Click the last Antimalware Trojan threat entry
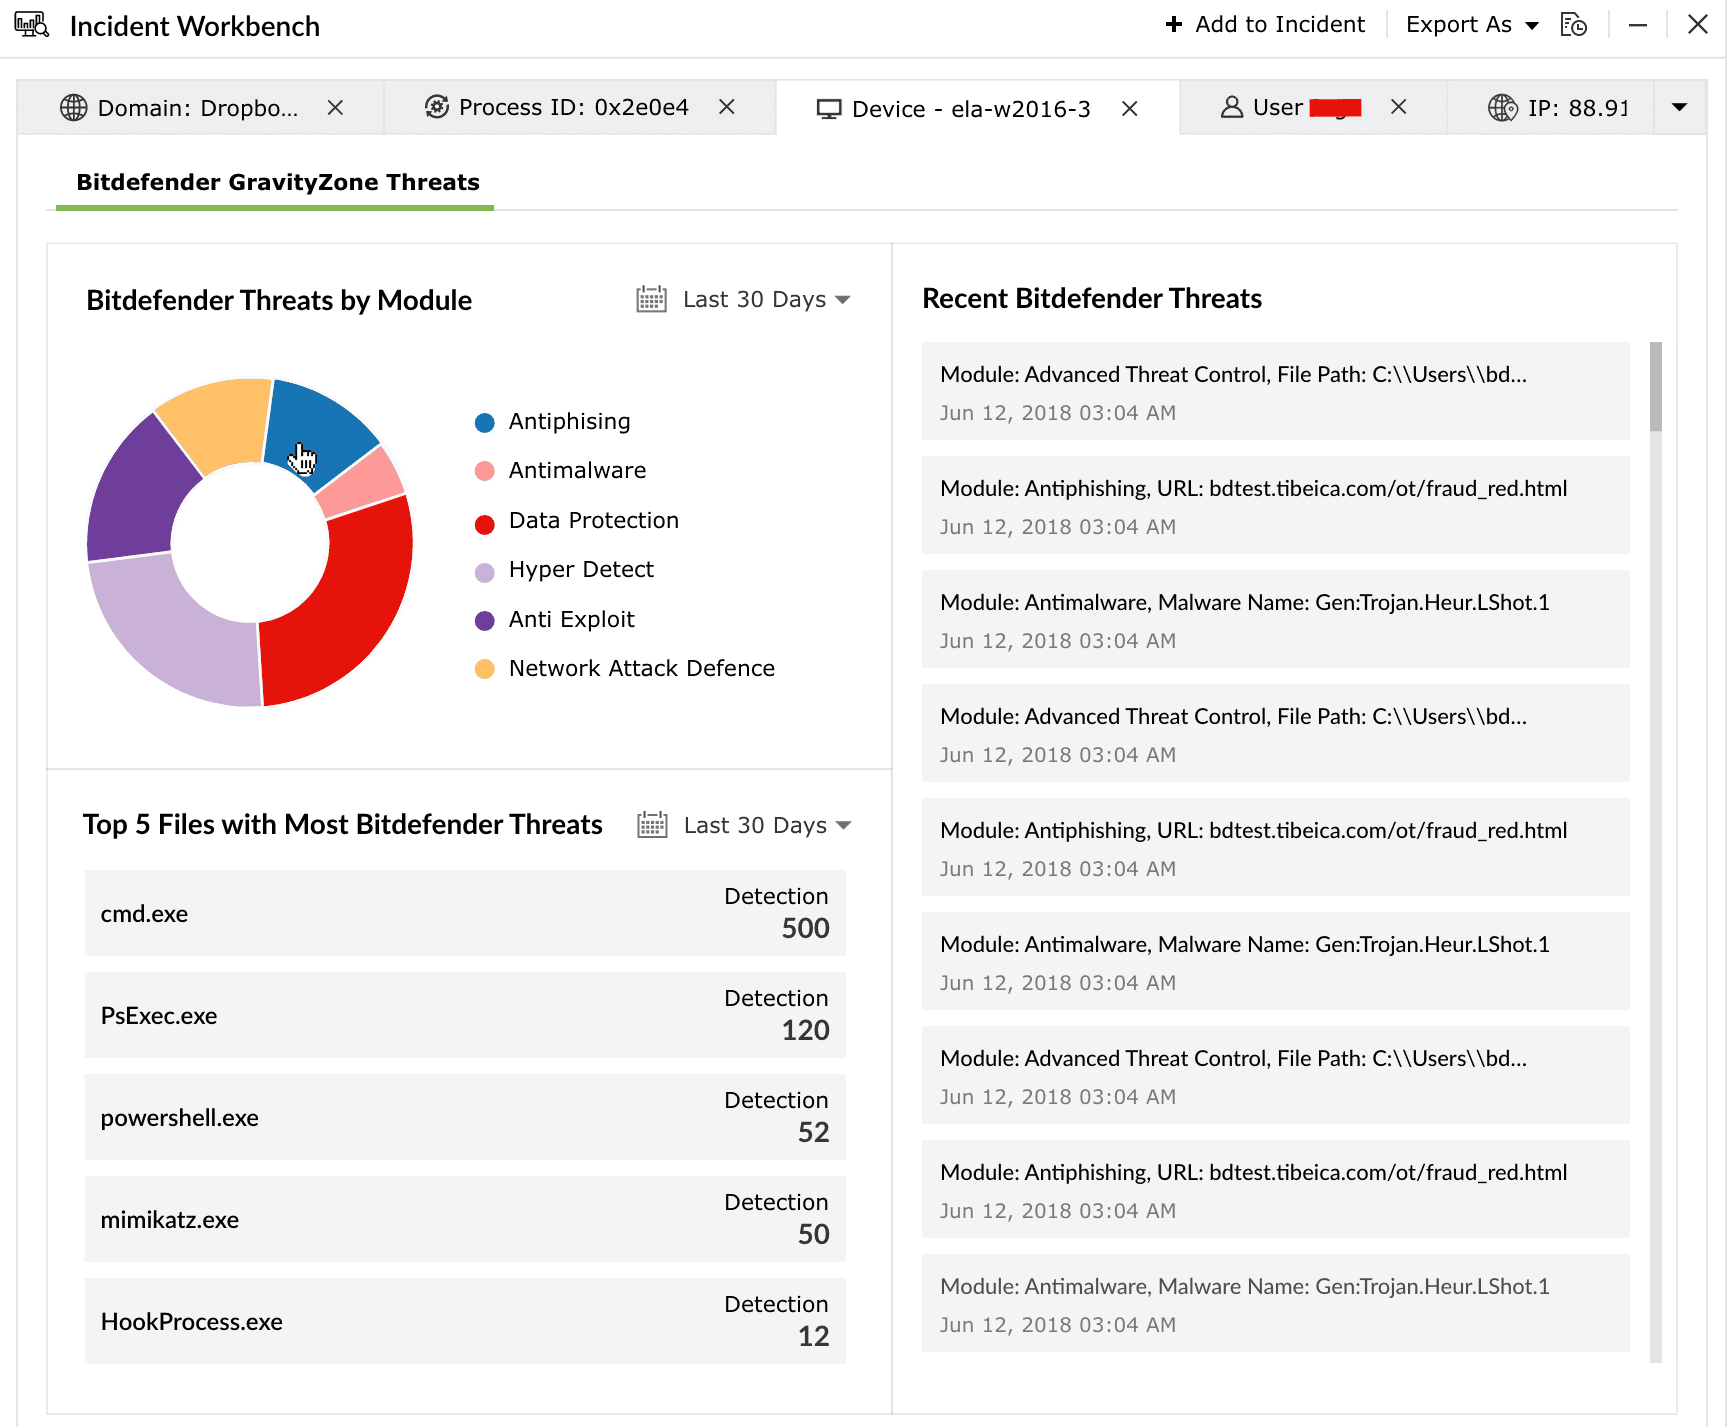 pos(1276,1303)
